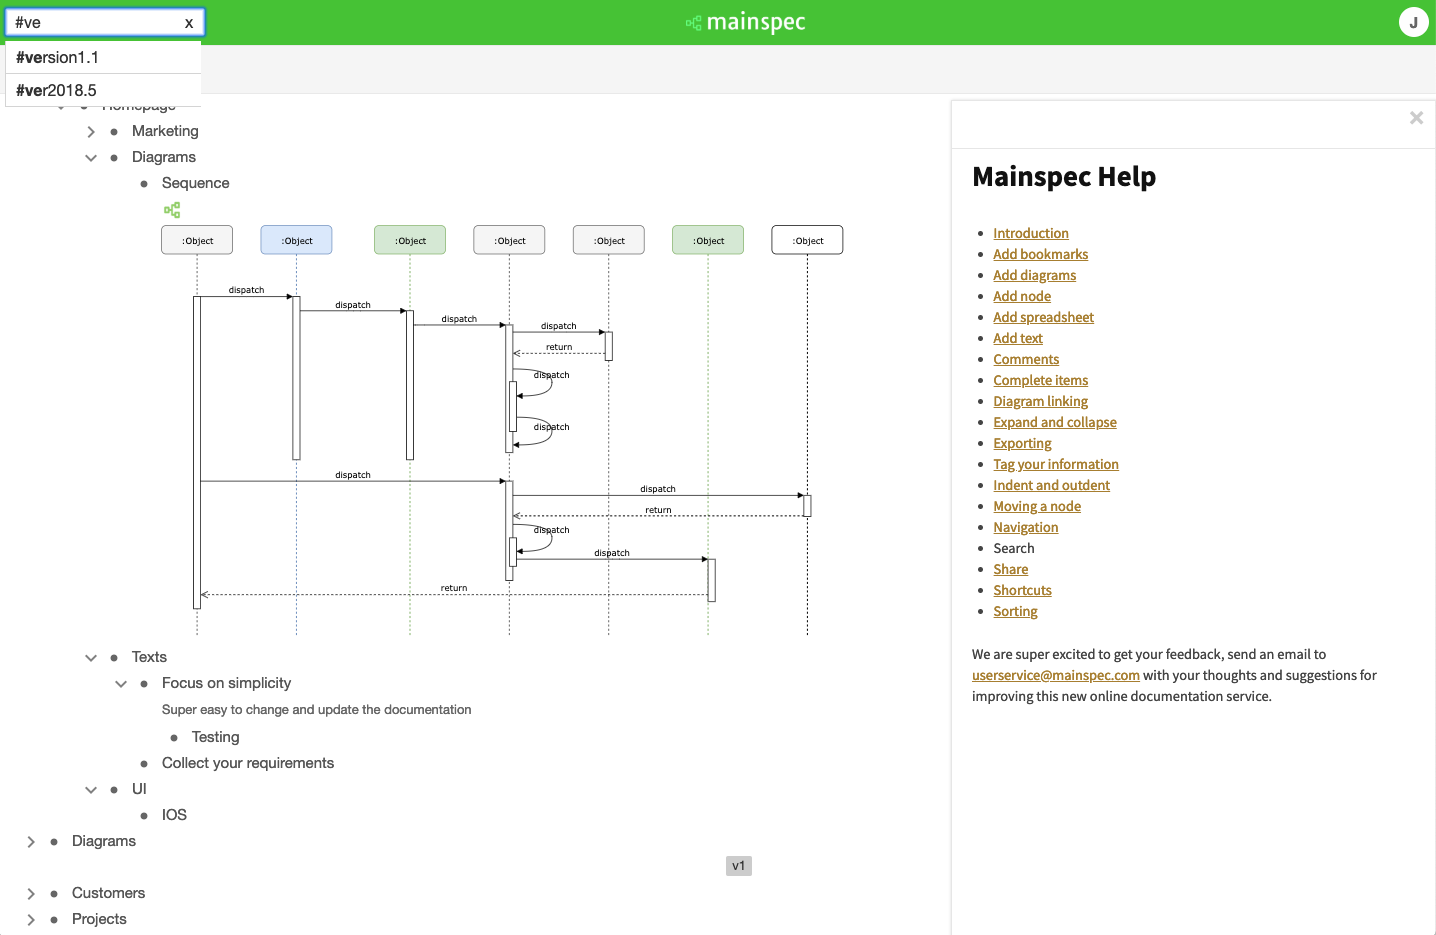
Task: Clear the search field with the x button
Action: point(189,23)
